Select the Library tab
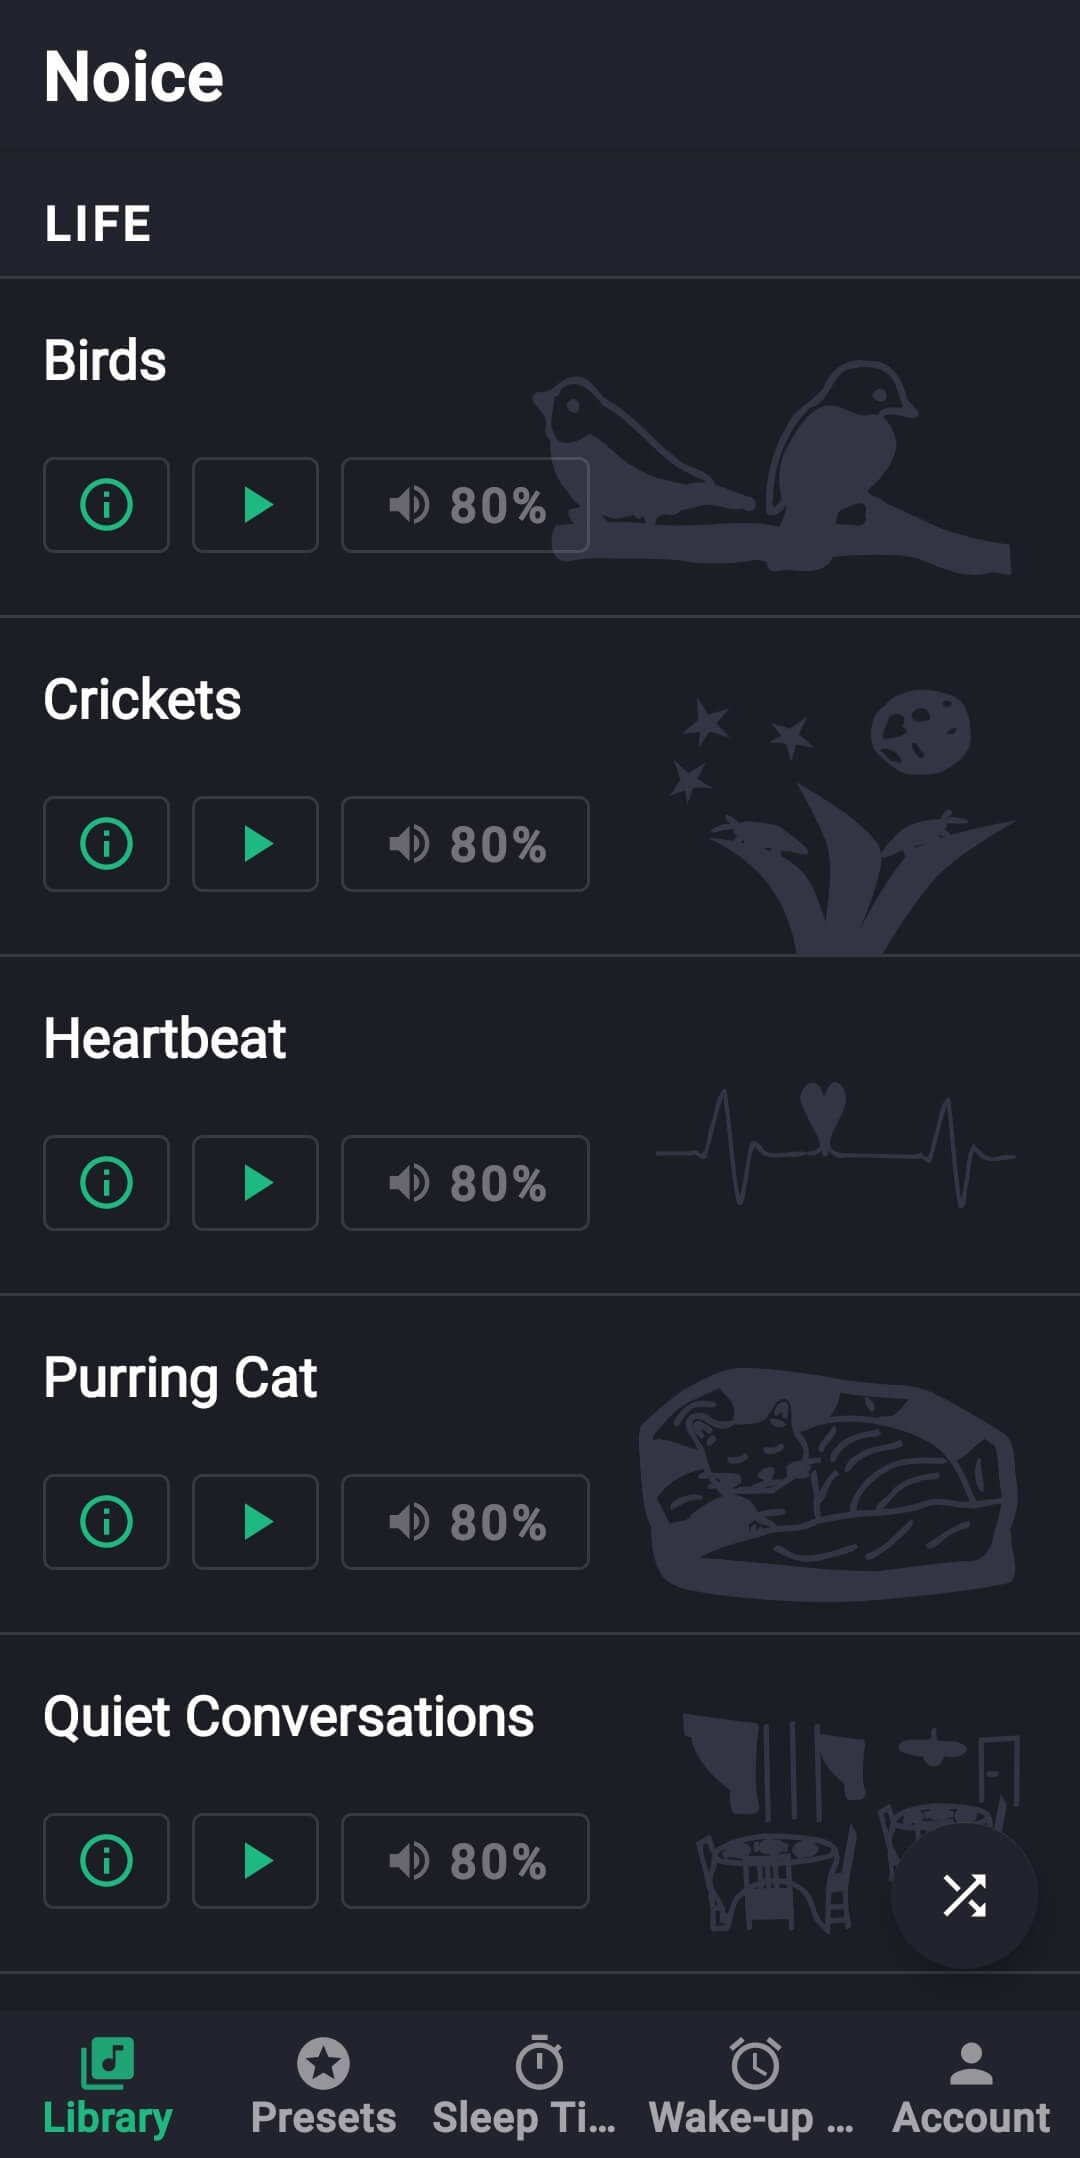Screen dimensions: 1080x2158 coord(107,2087)
